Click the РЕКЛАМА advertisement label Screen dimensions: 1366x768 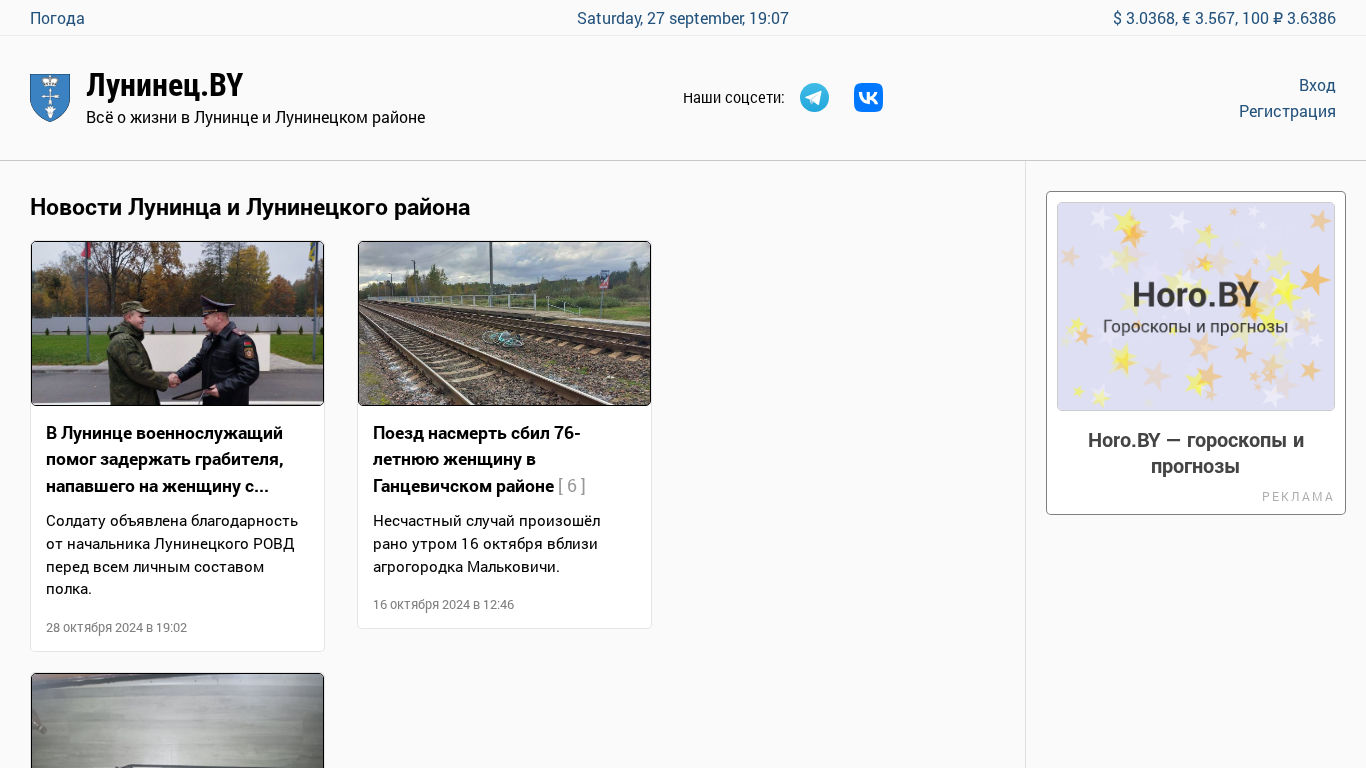tap(1297, 497)
